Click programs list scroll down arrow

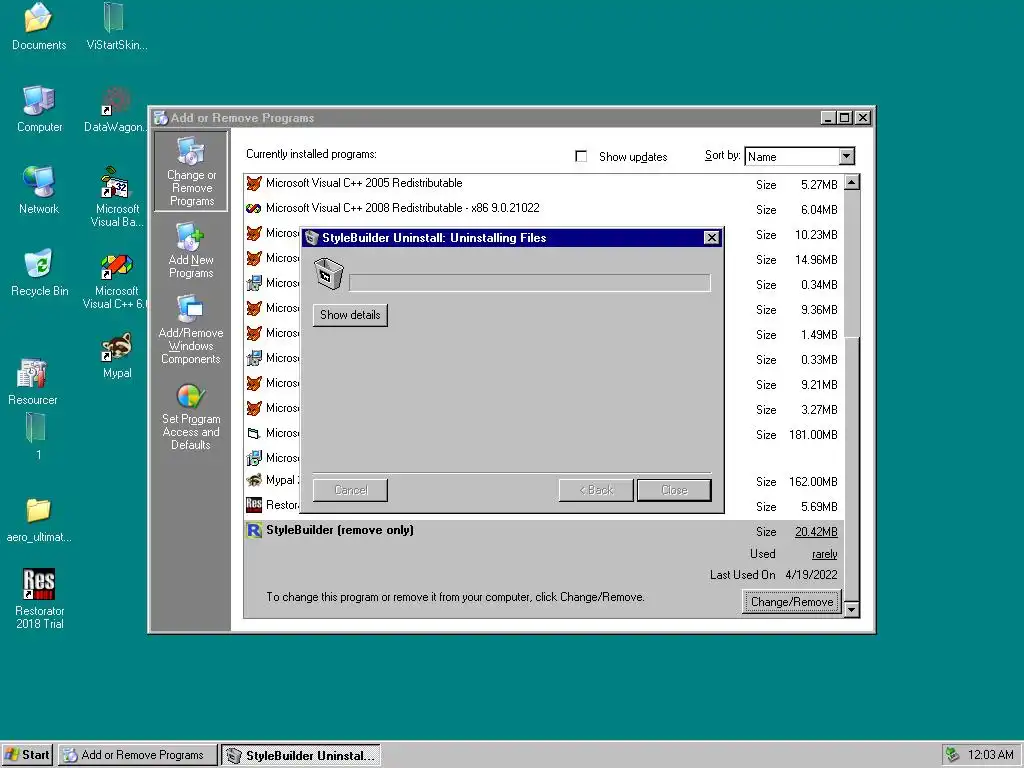pyautogui.click(x=852, y=610)
